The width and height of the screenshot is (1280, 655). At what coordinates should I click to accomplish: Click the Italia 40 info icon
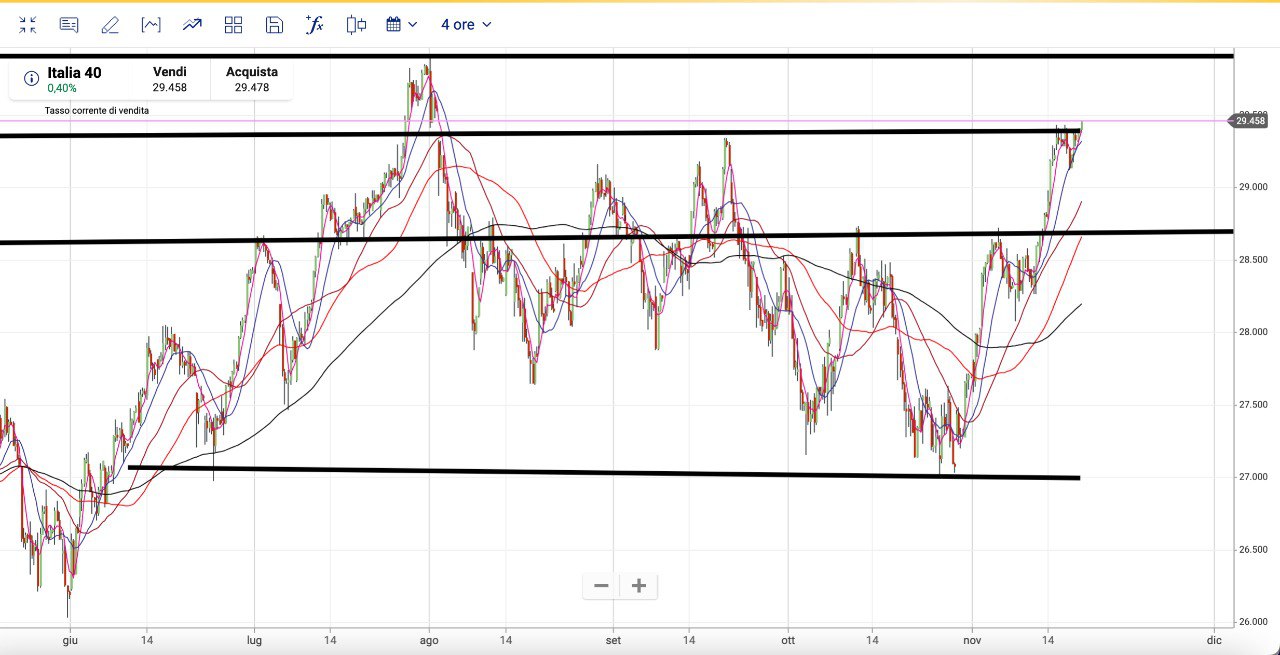(x=31, y=79)
